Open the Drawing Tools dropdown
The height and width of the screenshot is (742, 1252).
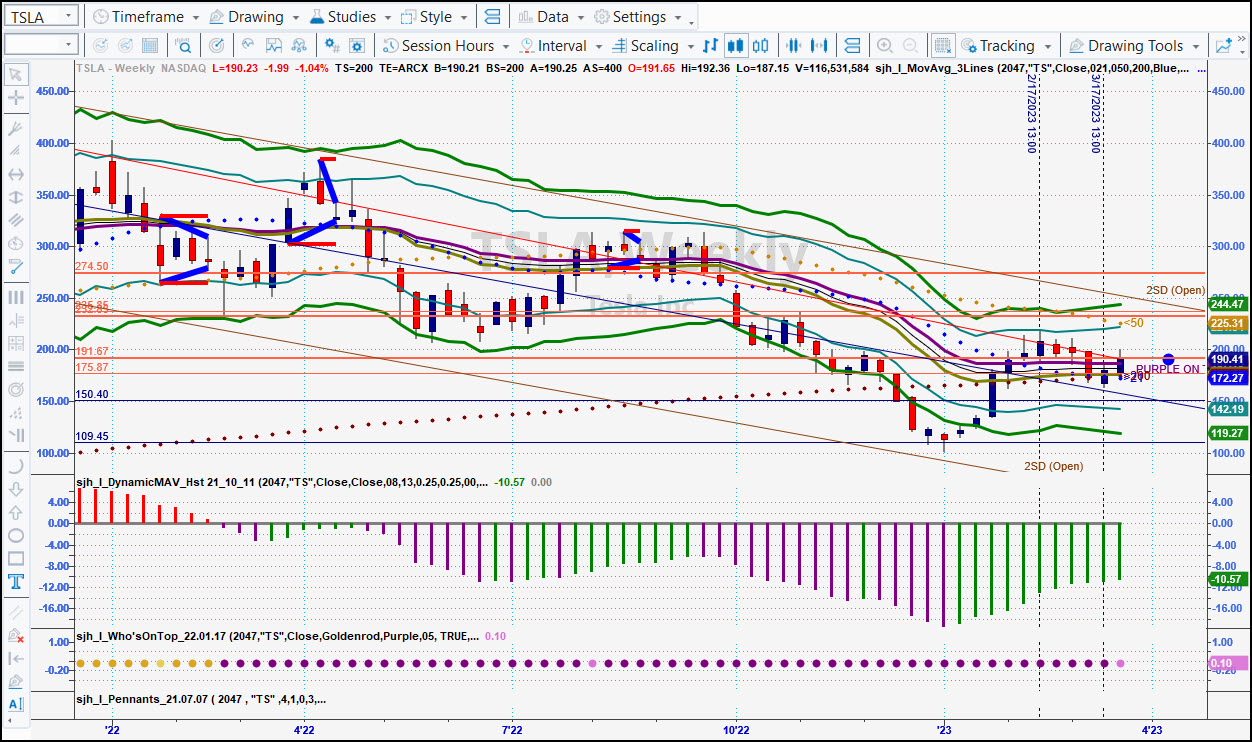pos(1133,45)
